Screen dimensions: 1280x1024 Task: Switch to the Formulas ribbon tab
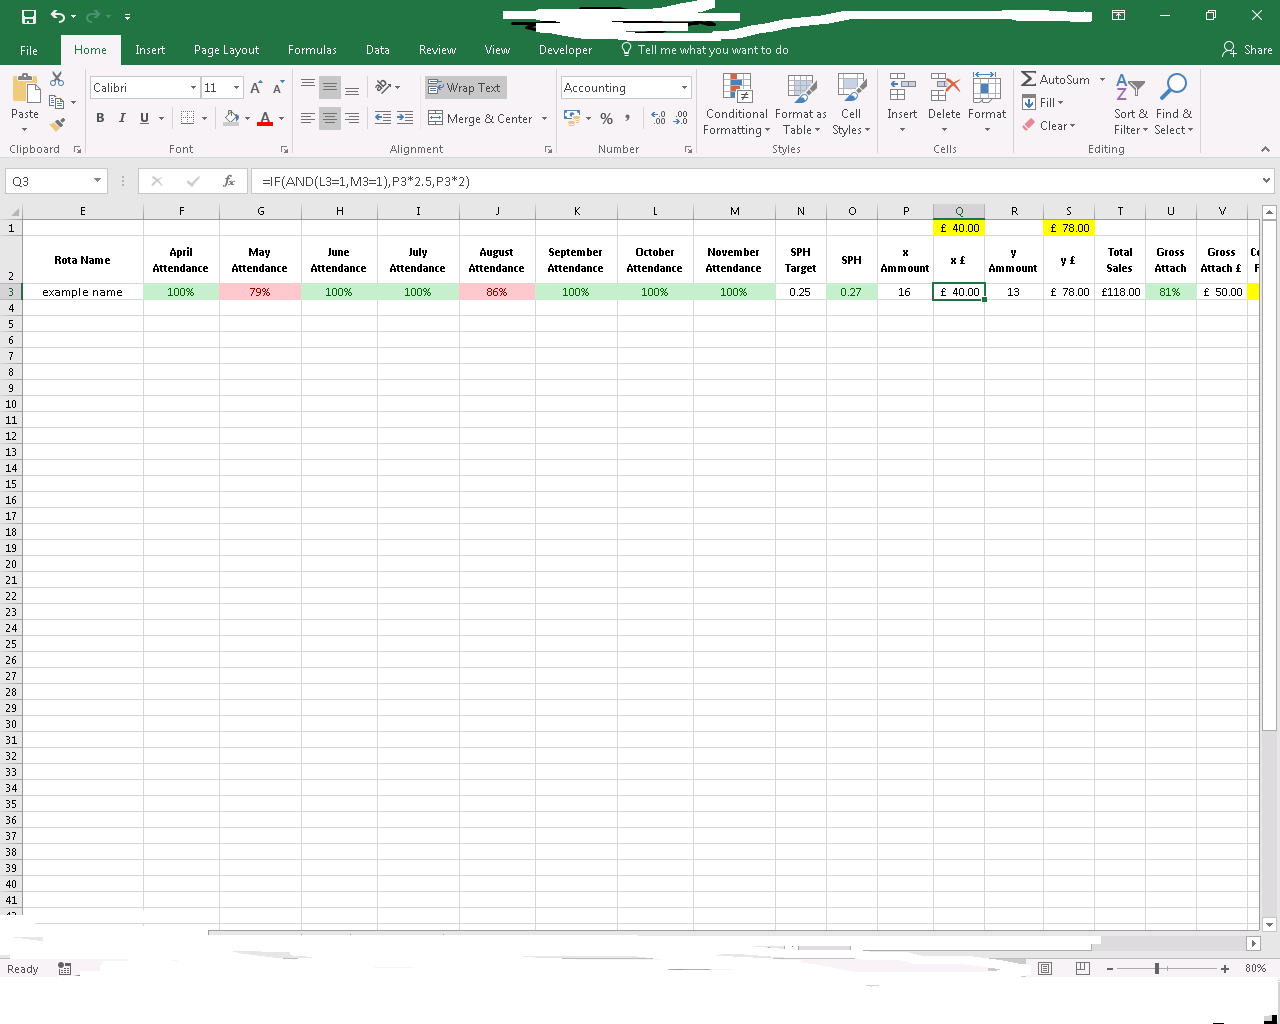pos(312,50)
